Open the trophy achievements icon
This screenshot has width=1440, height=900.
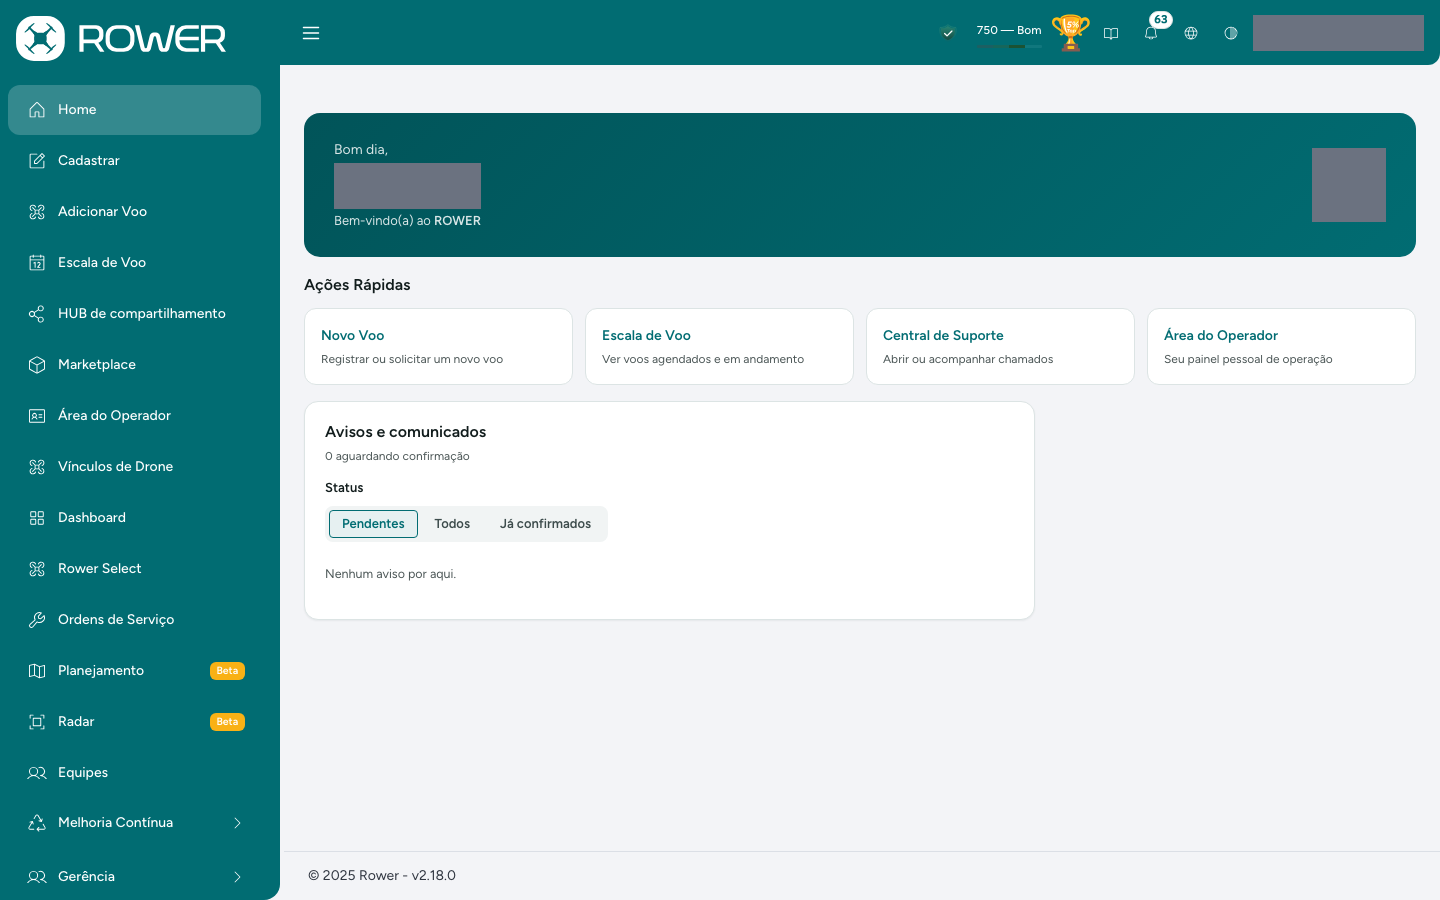[x=1070, y=33]
